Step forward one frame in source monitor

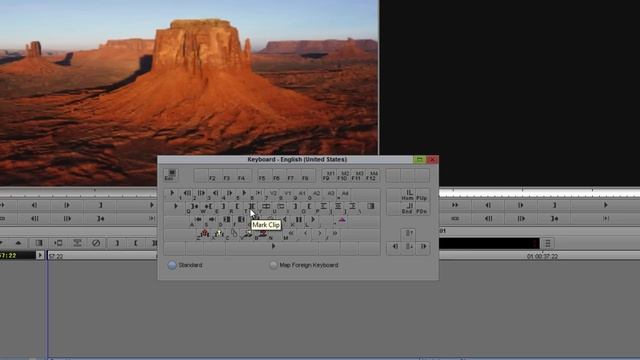[67, 205]
